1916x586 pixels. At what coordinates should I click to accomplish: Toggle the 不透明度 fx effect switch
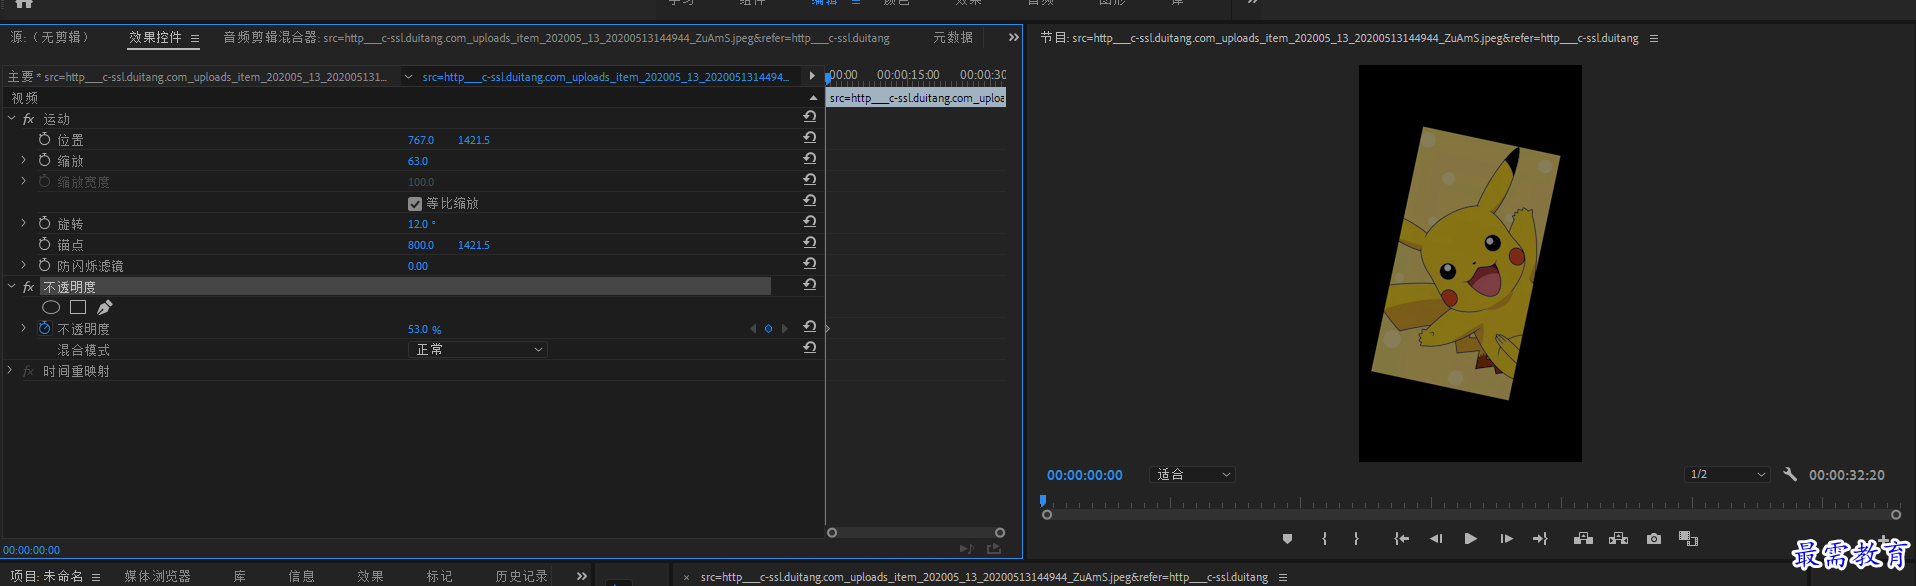[28, 287]
